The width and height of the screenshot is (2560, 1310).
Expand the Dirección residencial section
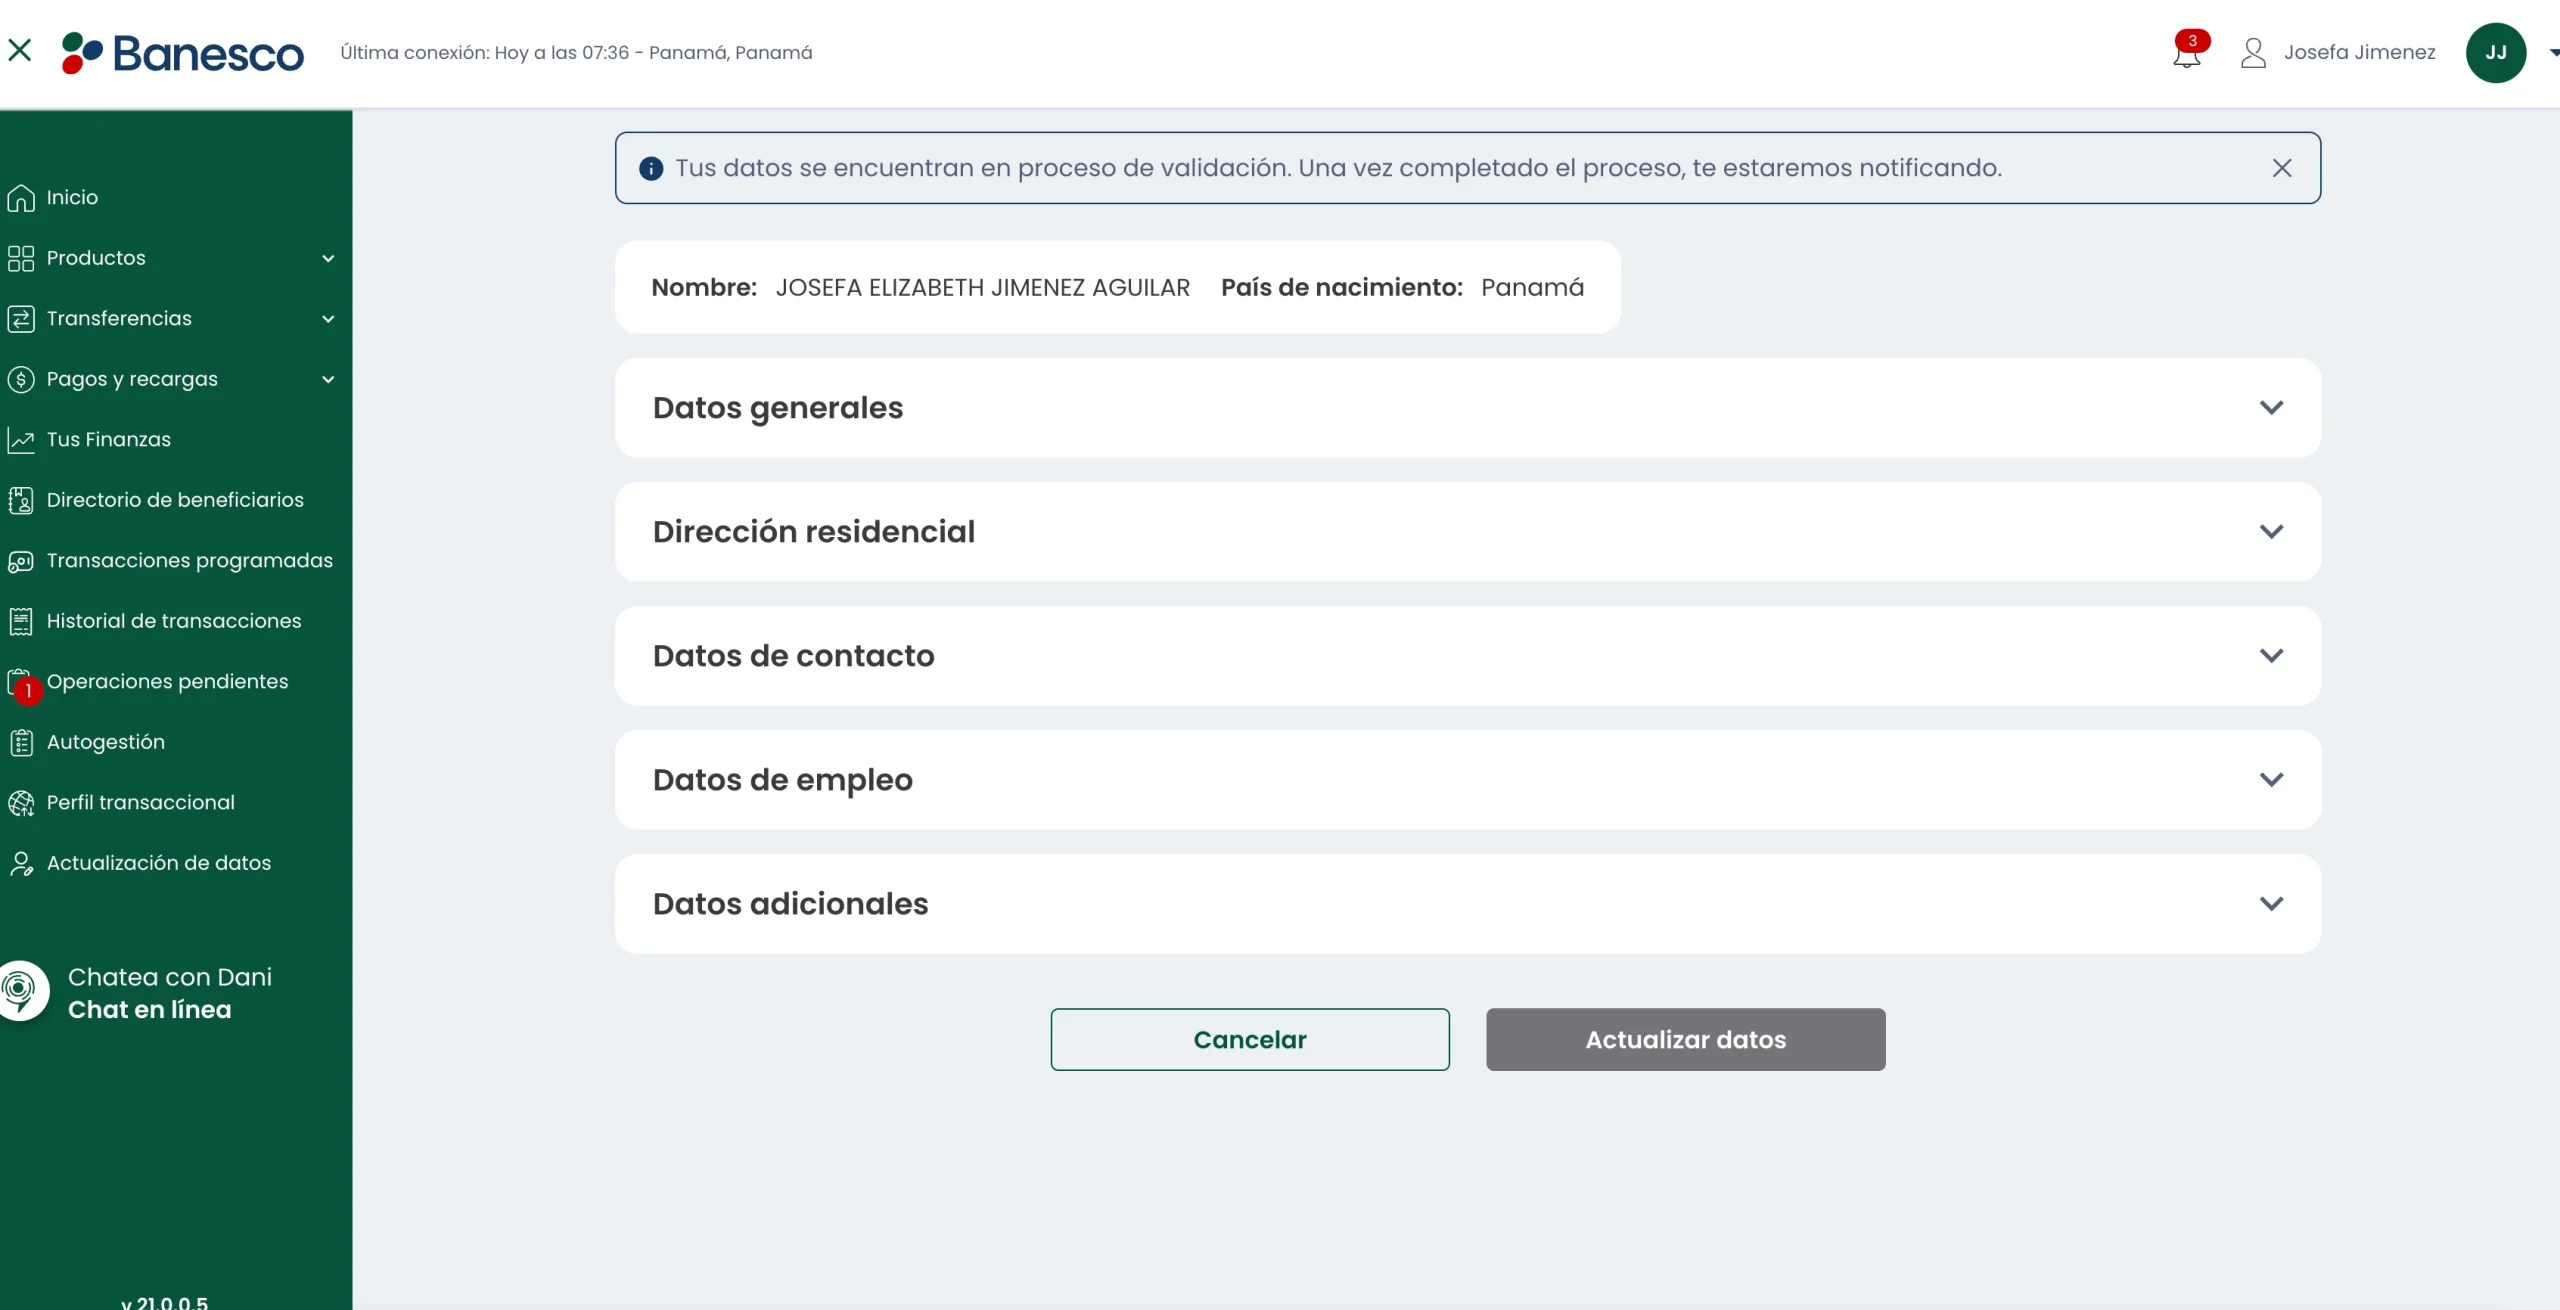(1467, 532)
